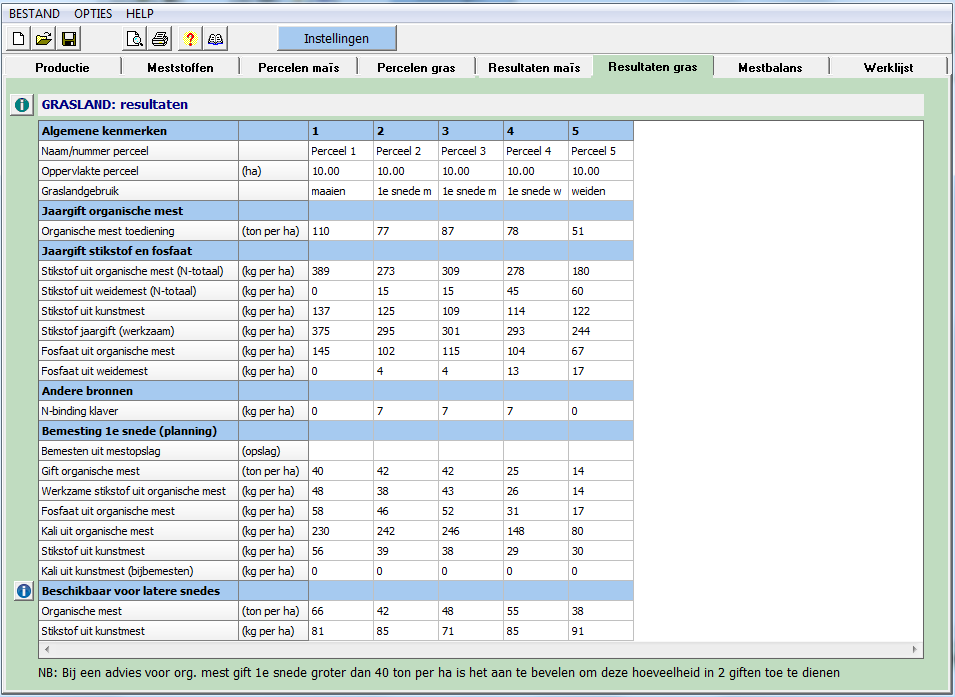Click the printer icon
Viewport: 955px width, 697px height.
(x=160, y=39)
